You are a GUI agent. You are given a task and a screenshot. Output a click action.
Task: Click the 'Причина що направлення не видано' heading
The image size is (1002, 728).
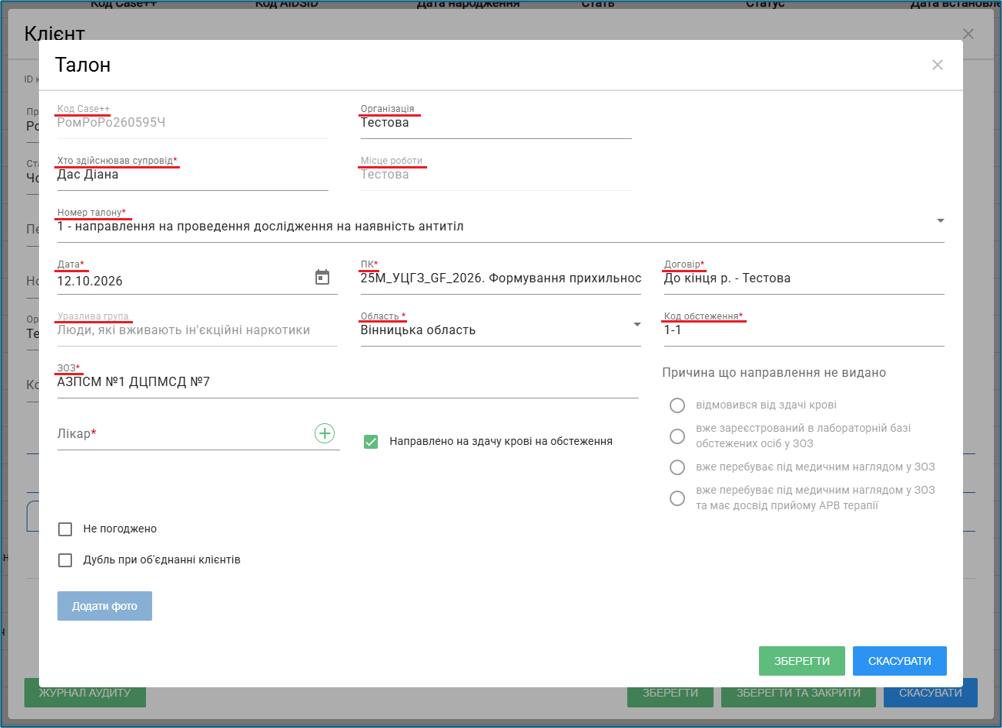tap(774, 373)
